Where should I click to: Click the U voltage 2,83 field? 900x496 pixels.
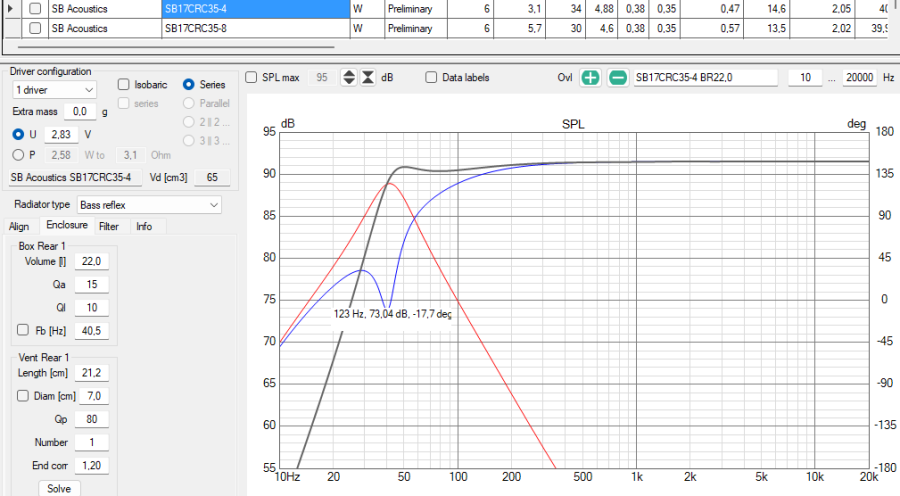[x=61, y=134]
